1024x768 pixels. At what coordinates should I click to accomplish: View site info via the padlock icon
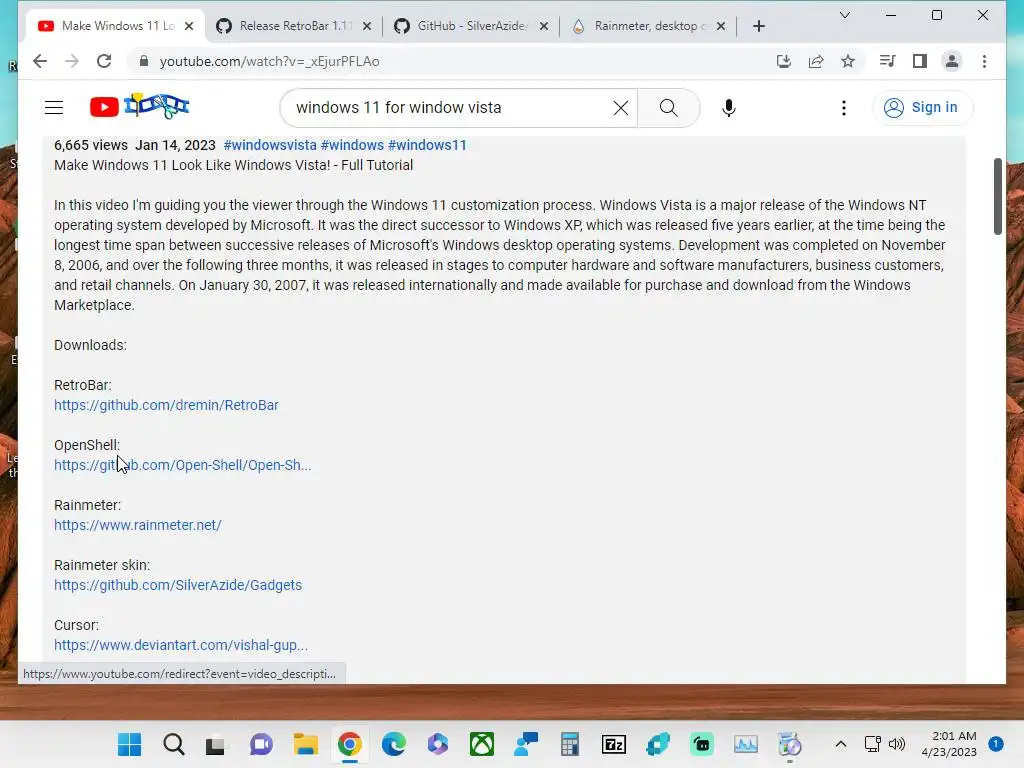(144, 61)
